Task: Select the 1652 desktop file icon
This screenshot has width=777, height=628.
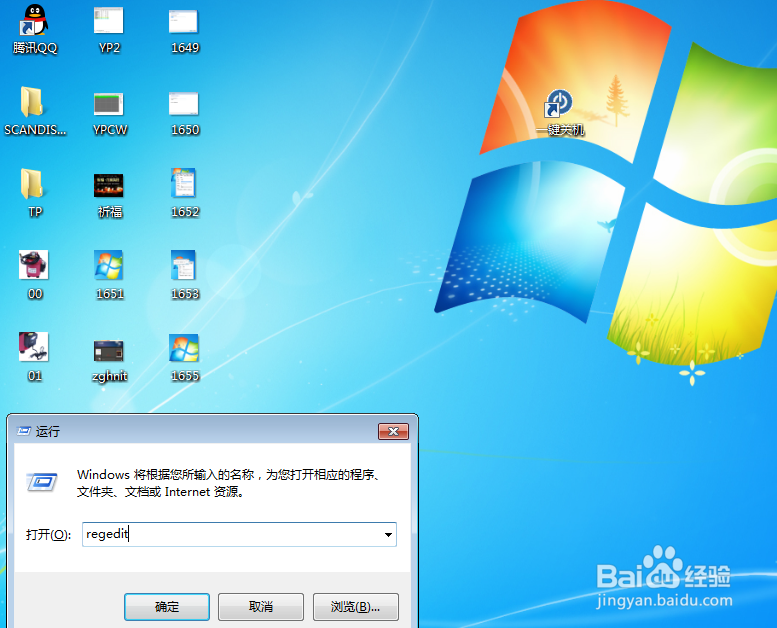Action: [184, 193]
